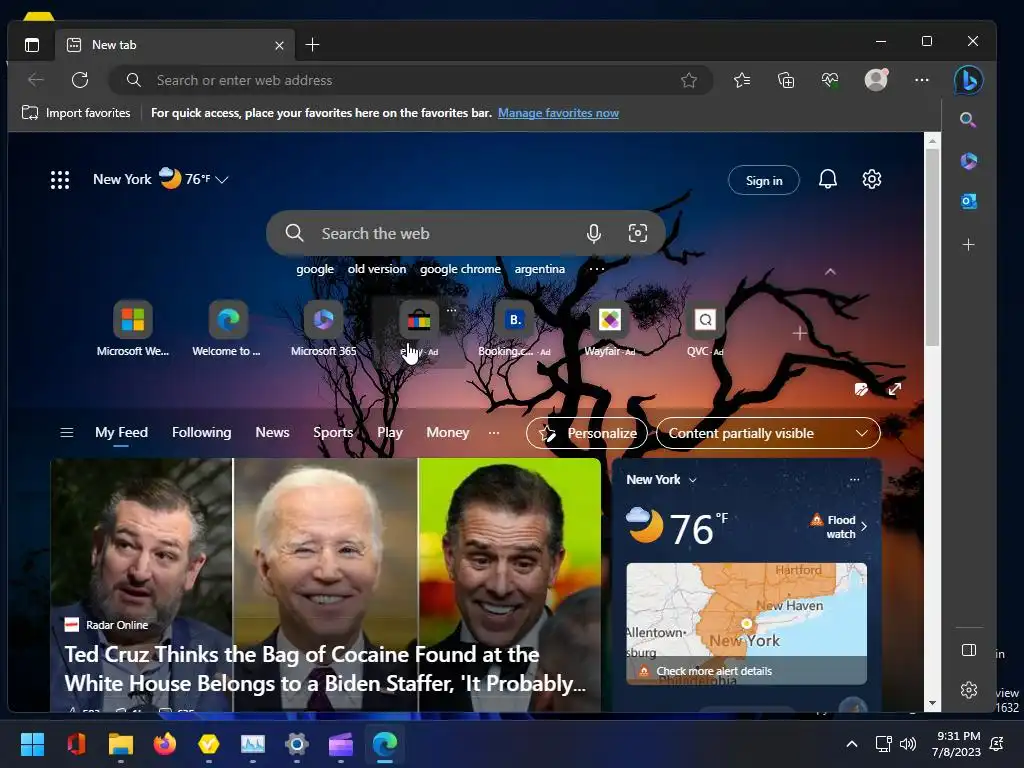Collapse quick links with up chevron
The width and height of the screenshot is (1024, 768).
(x=830, y=272)
